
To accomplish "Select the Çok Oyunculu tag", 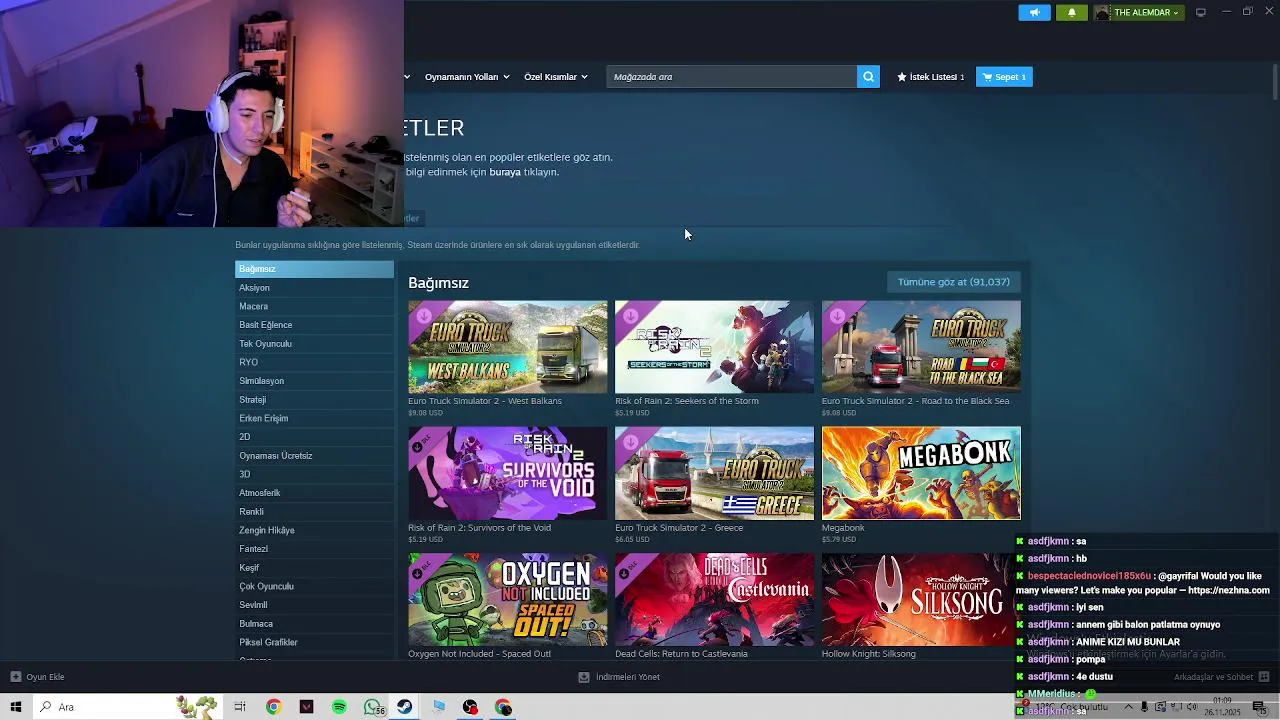I will 314,586.
